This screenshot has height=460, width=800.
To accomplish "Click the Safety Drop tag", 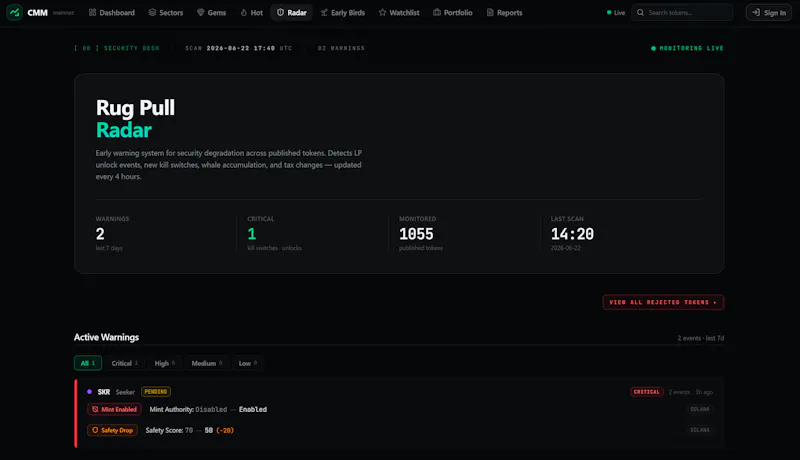I will pyautogui.click(x=112, y=430).
